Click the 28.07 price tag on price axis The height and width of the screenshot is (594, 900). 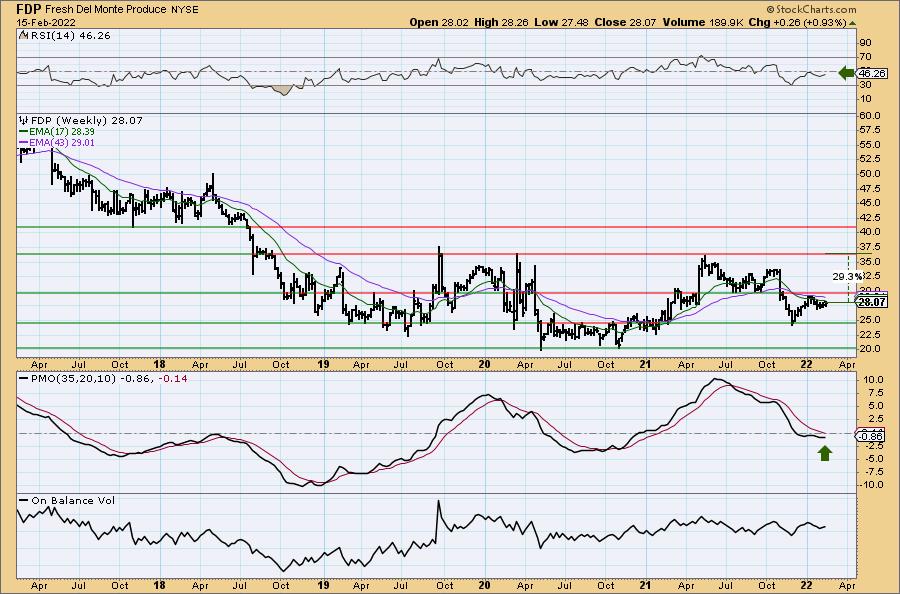pyautogui.click(x=873, y=302)
